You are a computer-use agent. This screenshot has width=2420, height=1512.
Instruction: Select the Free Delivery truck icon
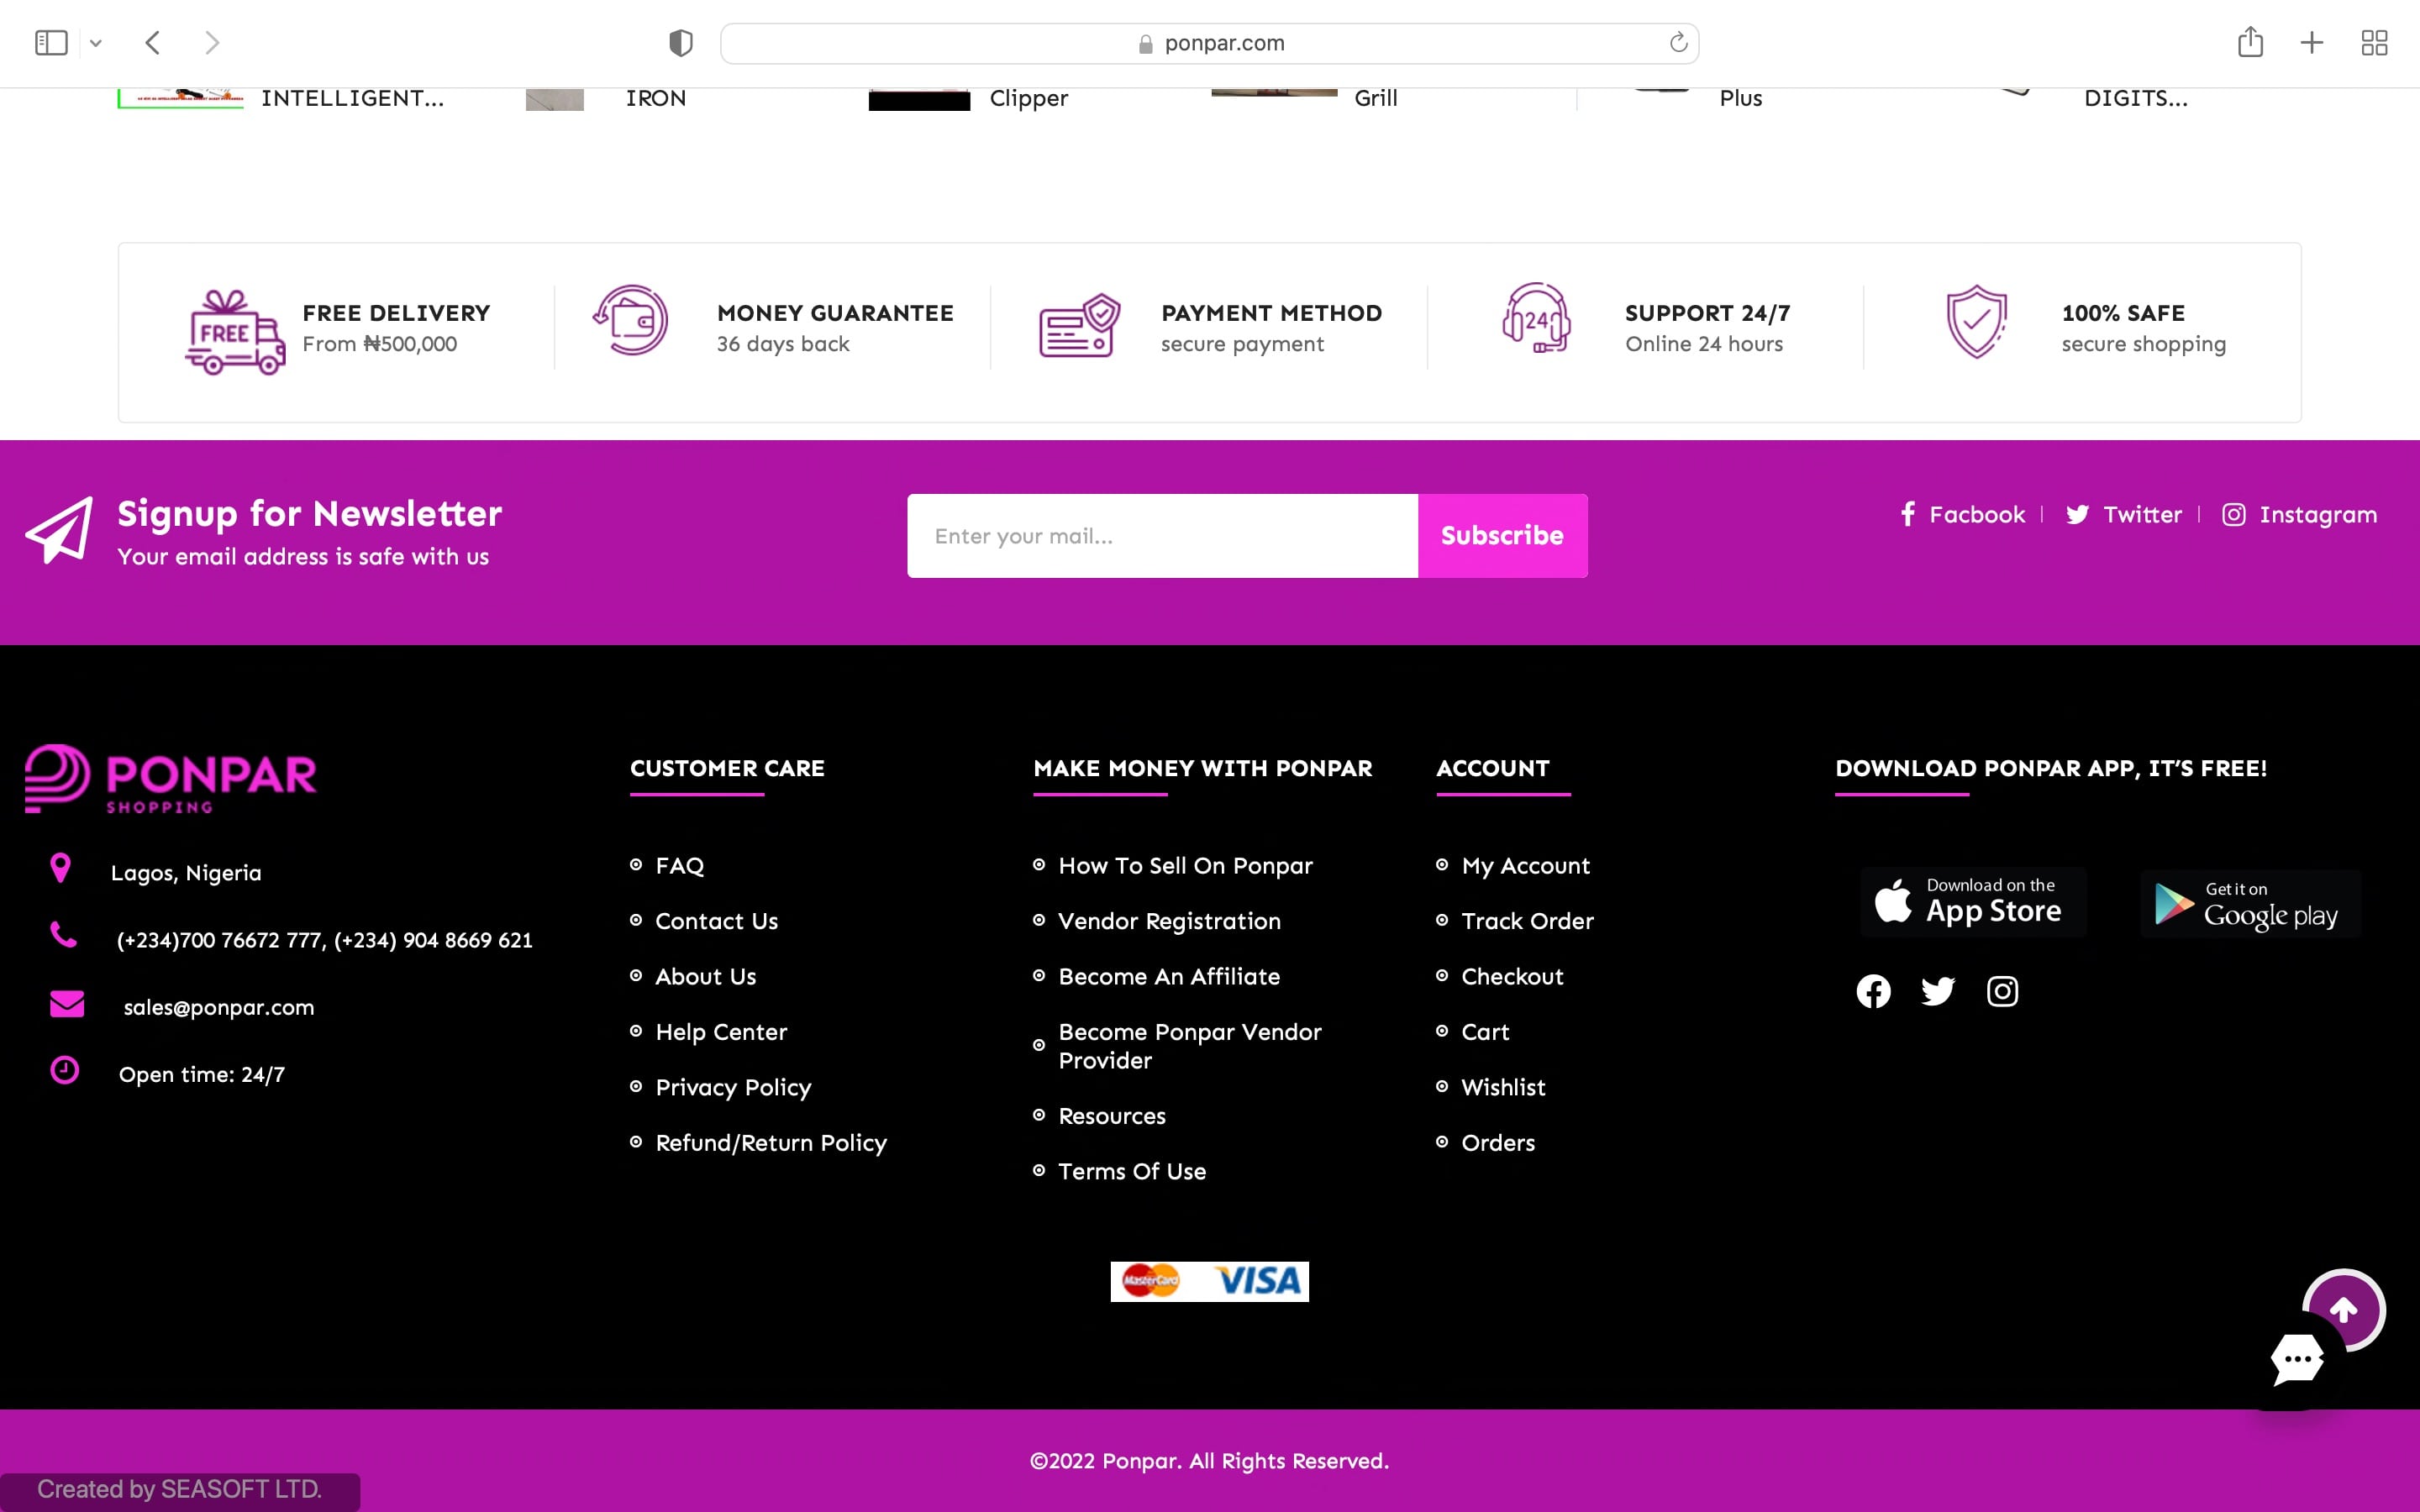[x=235, y=332]
